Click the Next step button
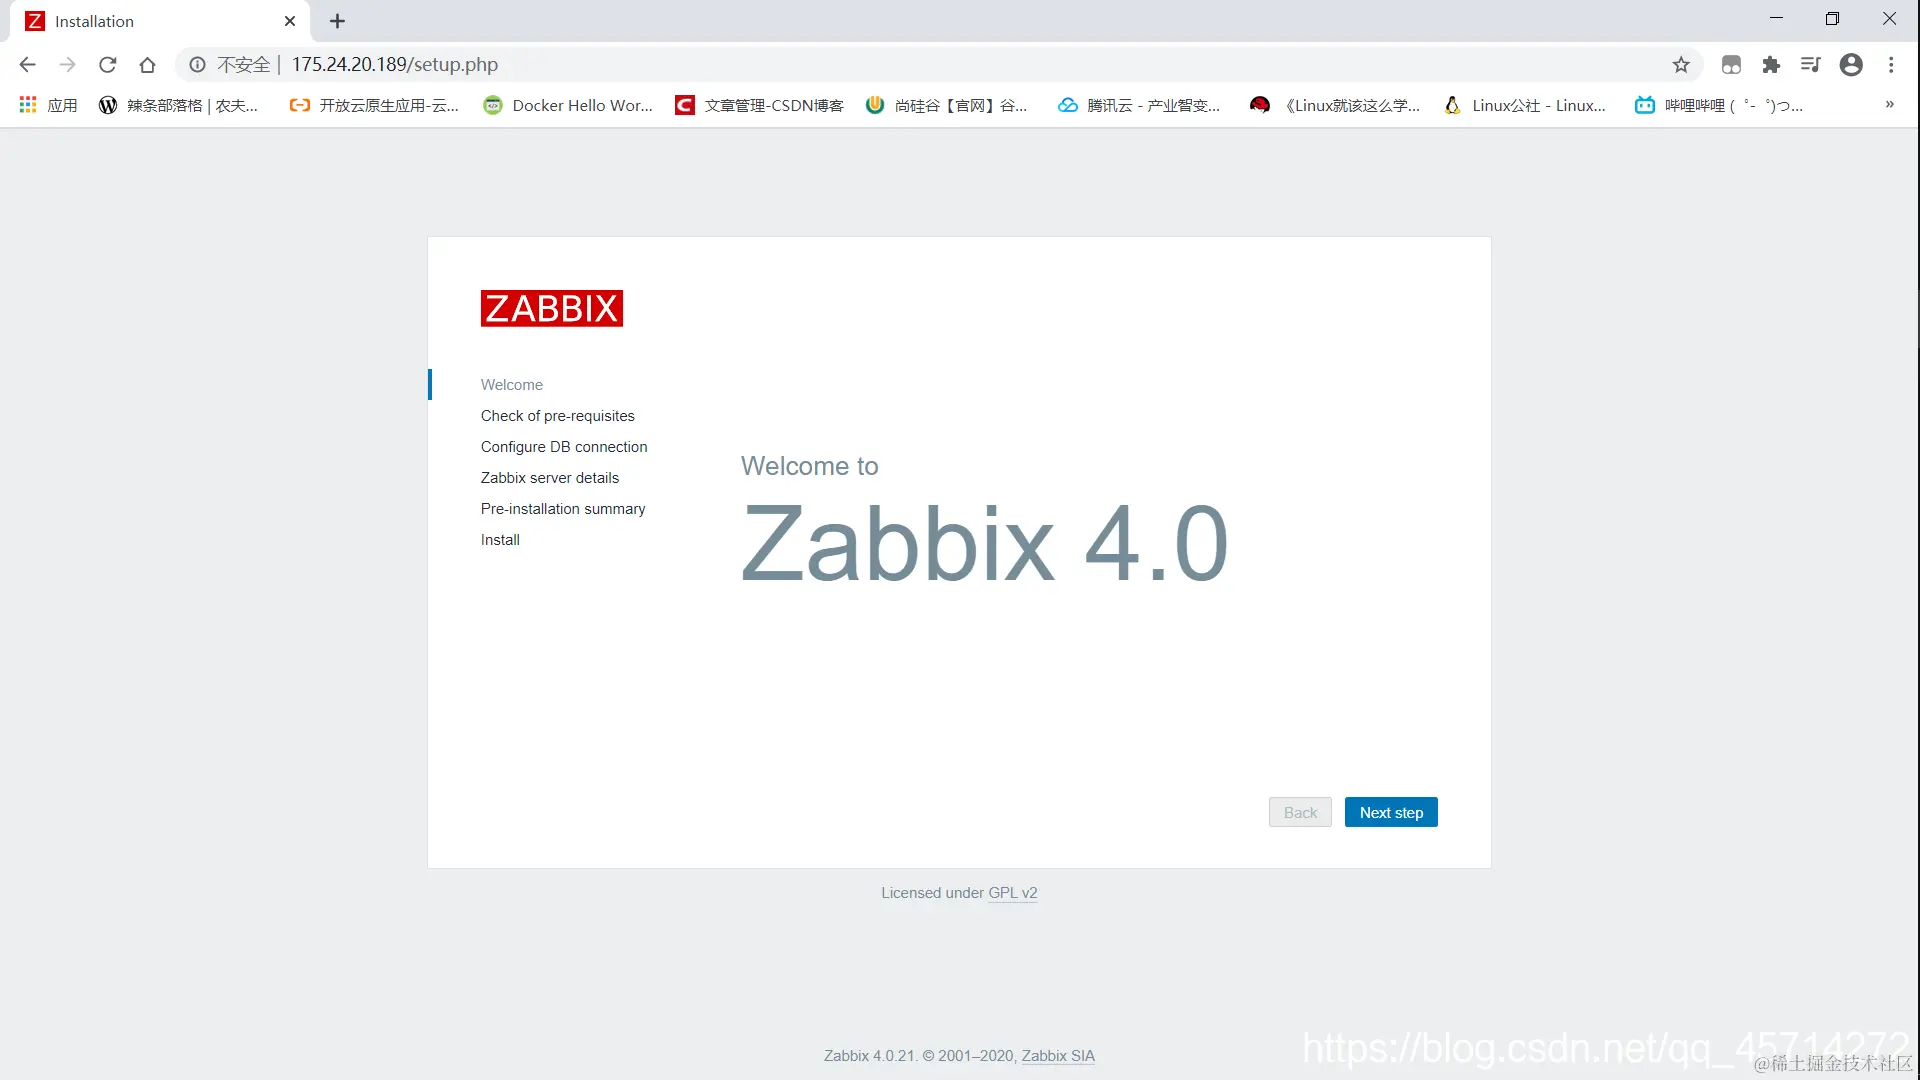This screenshot has height=1080, width=1920. [x=1390, y=812]
